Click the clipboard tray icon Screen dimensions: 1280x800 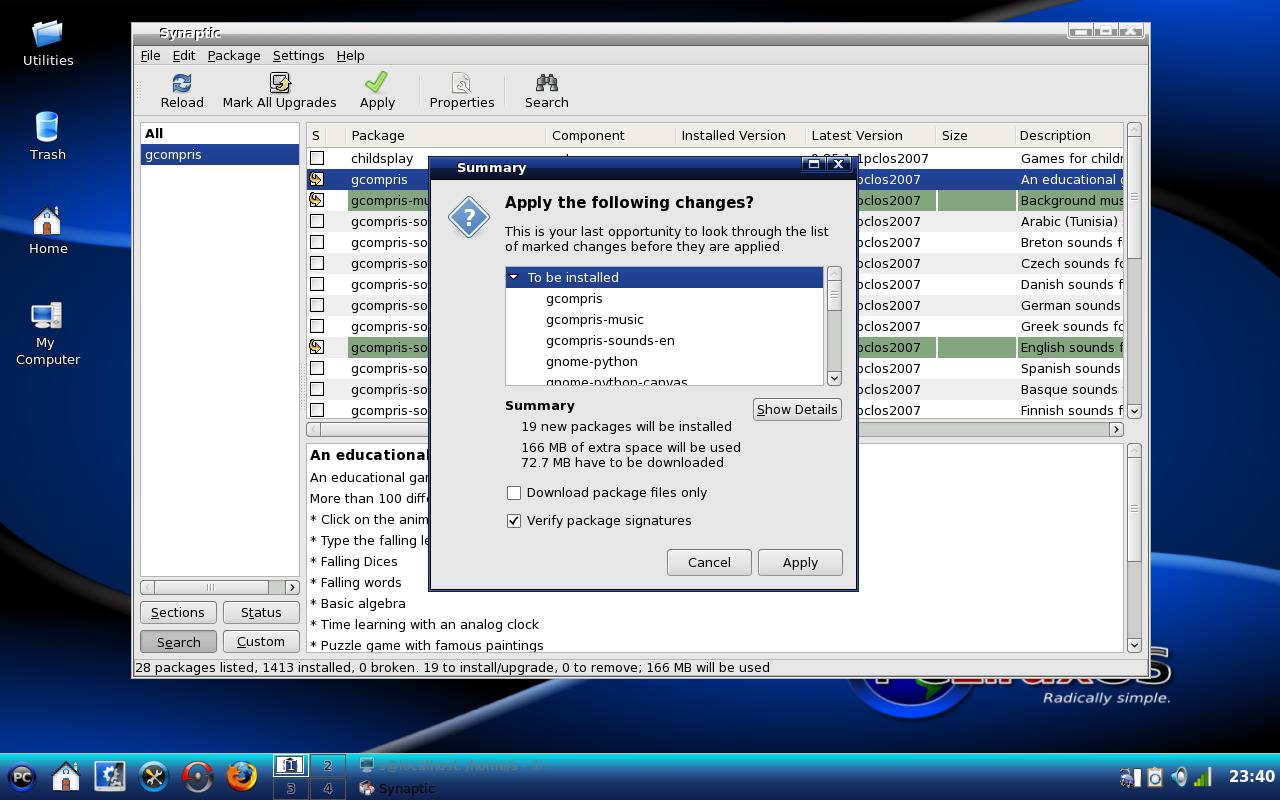(1155, 777)
